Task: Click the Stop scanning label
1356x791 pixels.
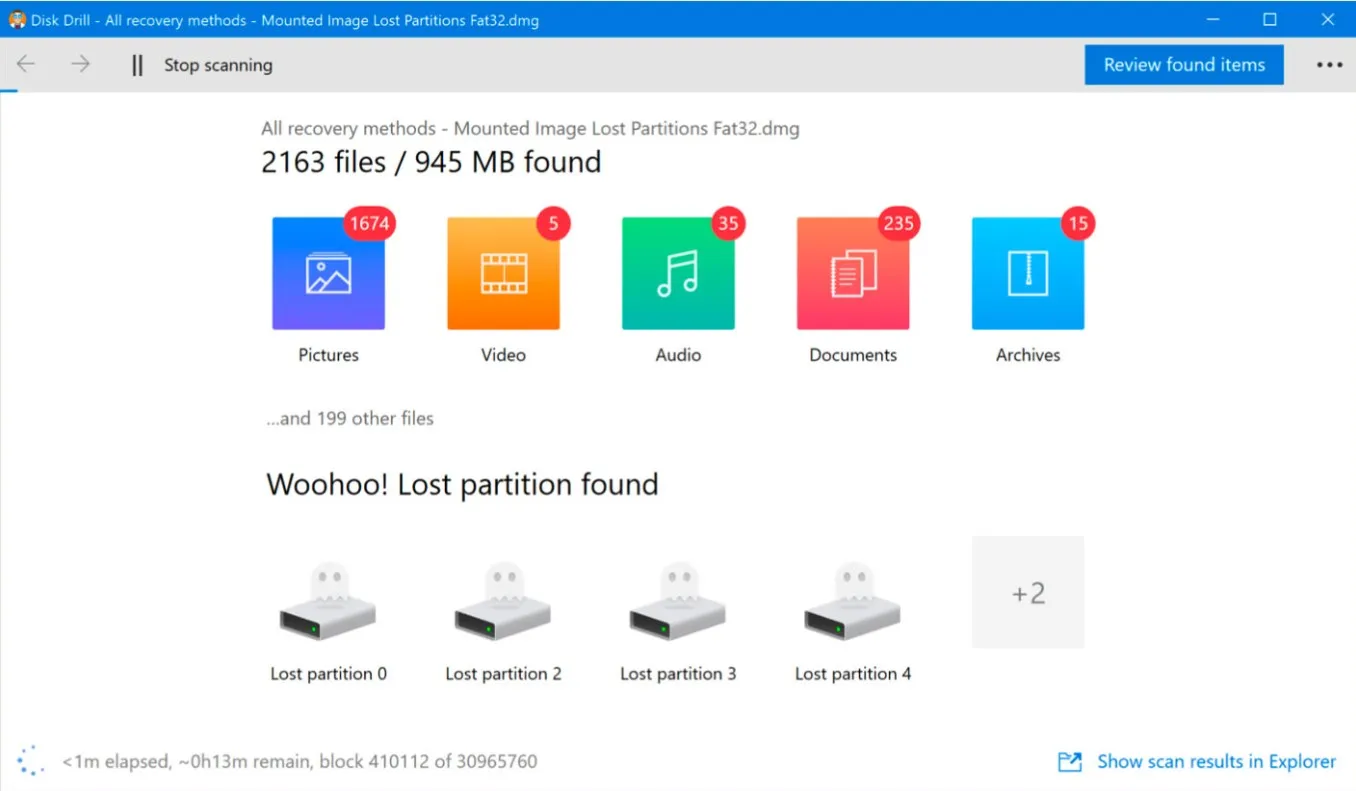Action: [x=218, y=65]
